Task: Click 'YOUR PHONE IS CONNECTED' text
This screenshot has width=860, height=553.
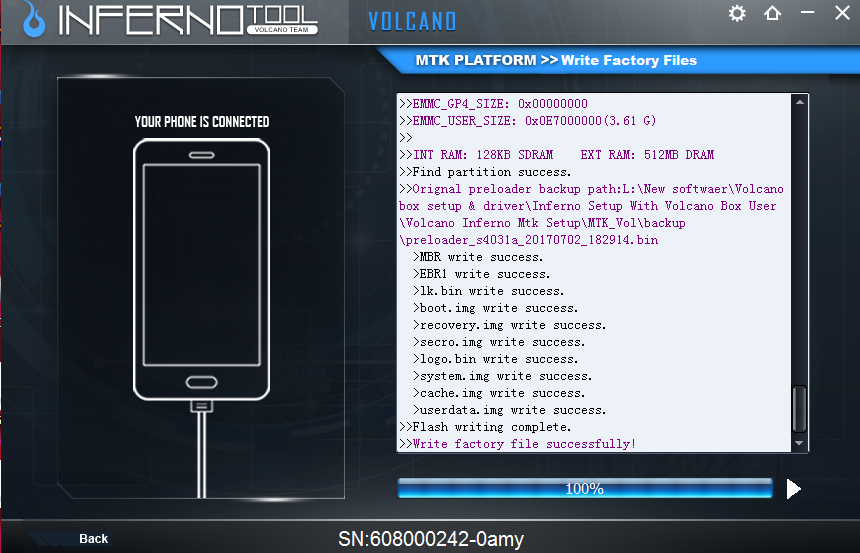Action: [x=202, y=121]
